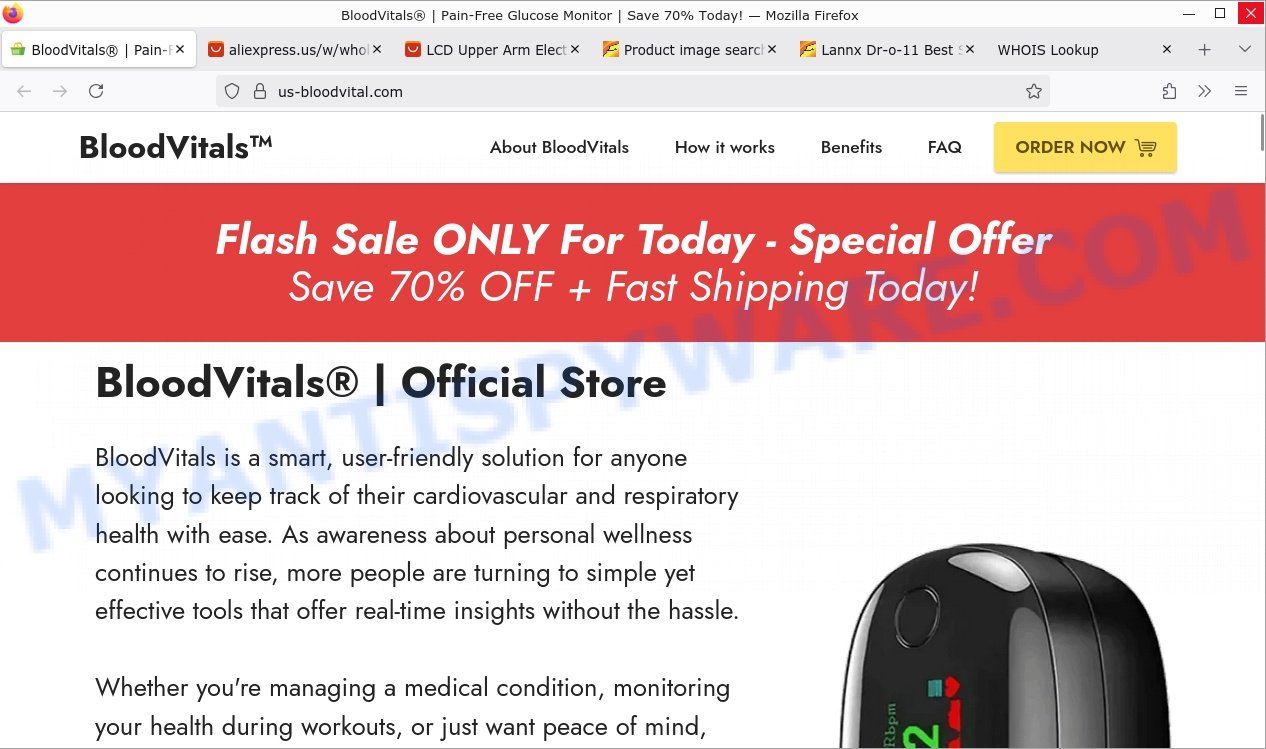Open the Firefox hamburger menu
This screenshot has width=1266, height=749.
click(x=1241, y=91)
